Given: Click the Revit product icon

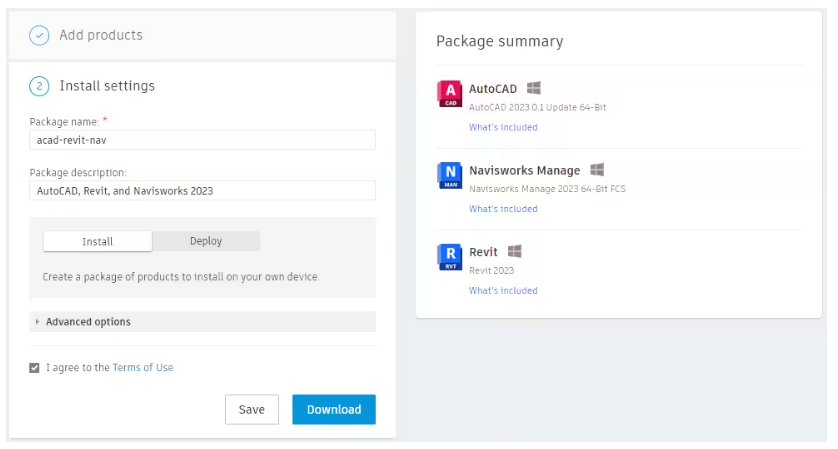Looking at the screenshot, I should point(450,257).
